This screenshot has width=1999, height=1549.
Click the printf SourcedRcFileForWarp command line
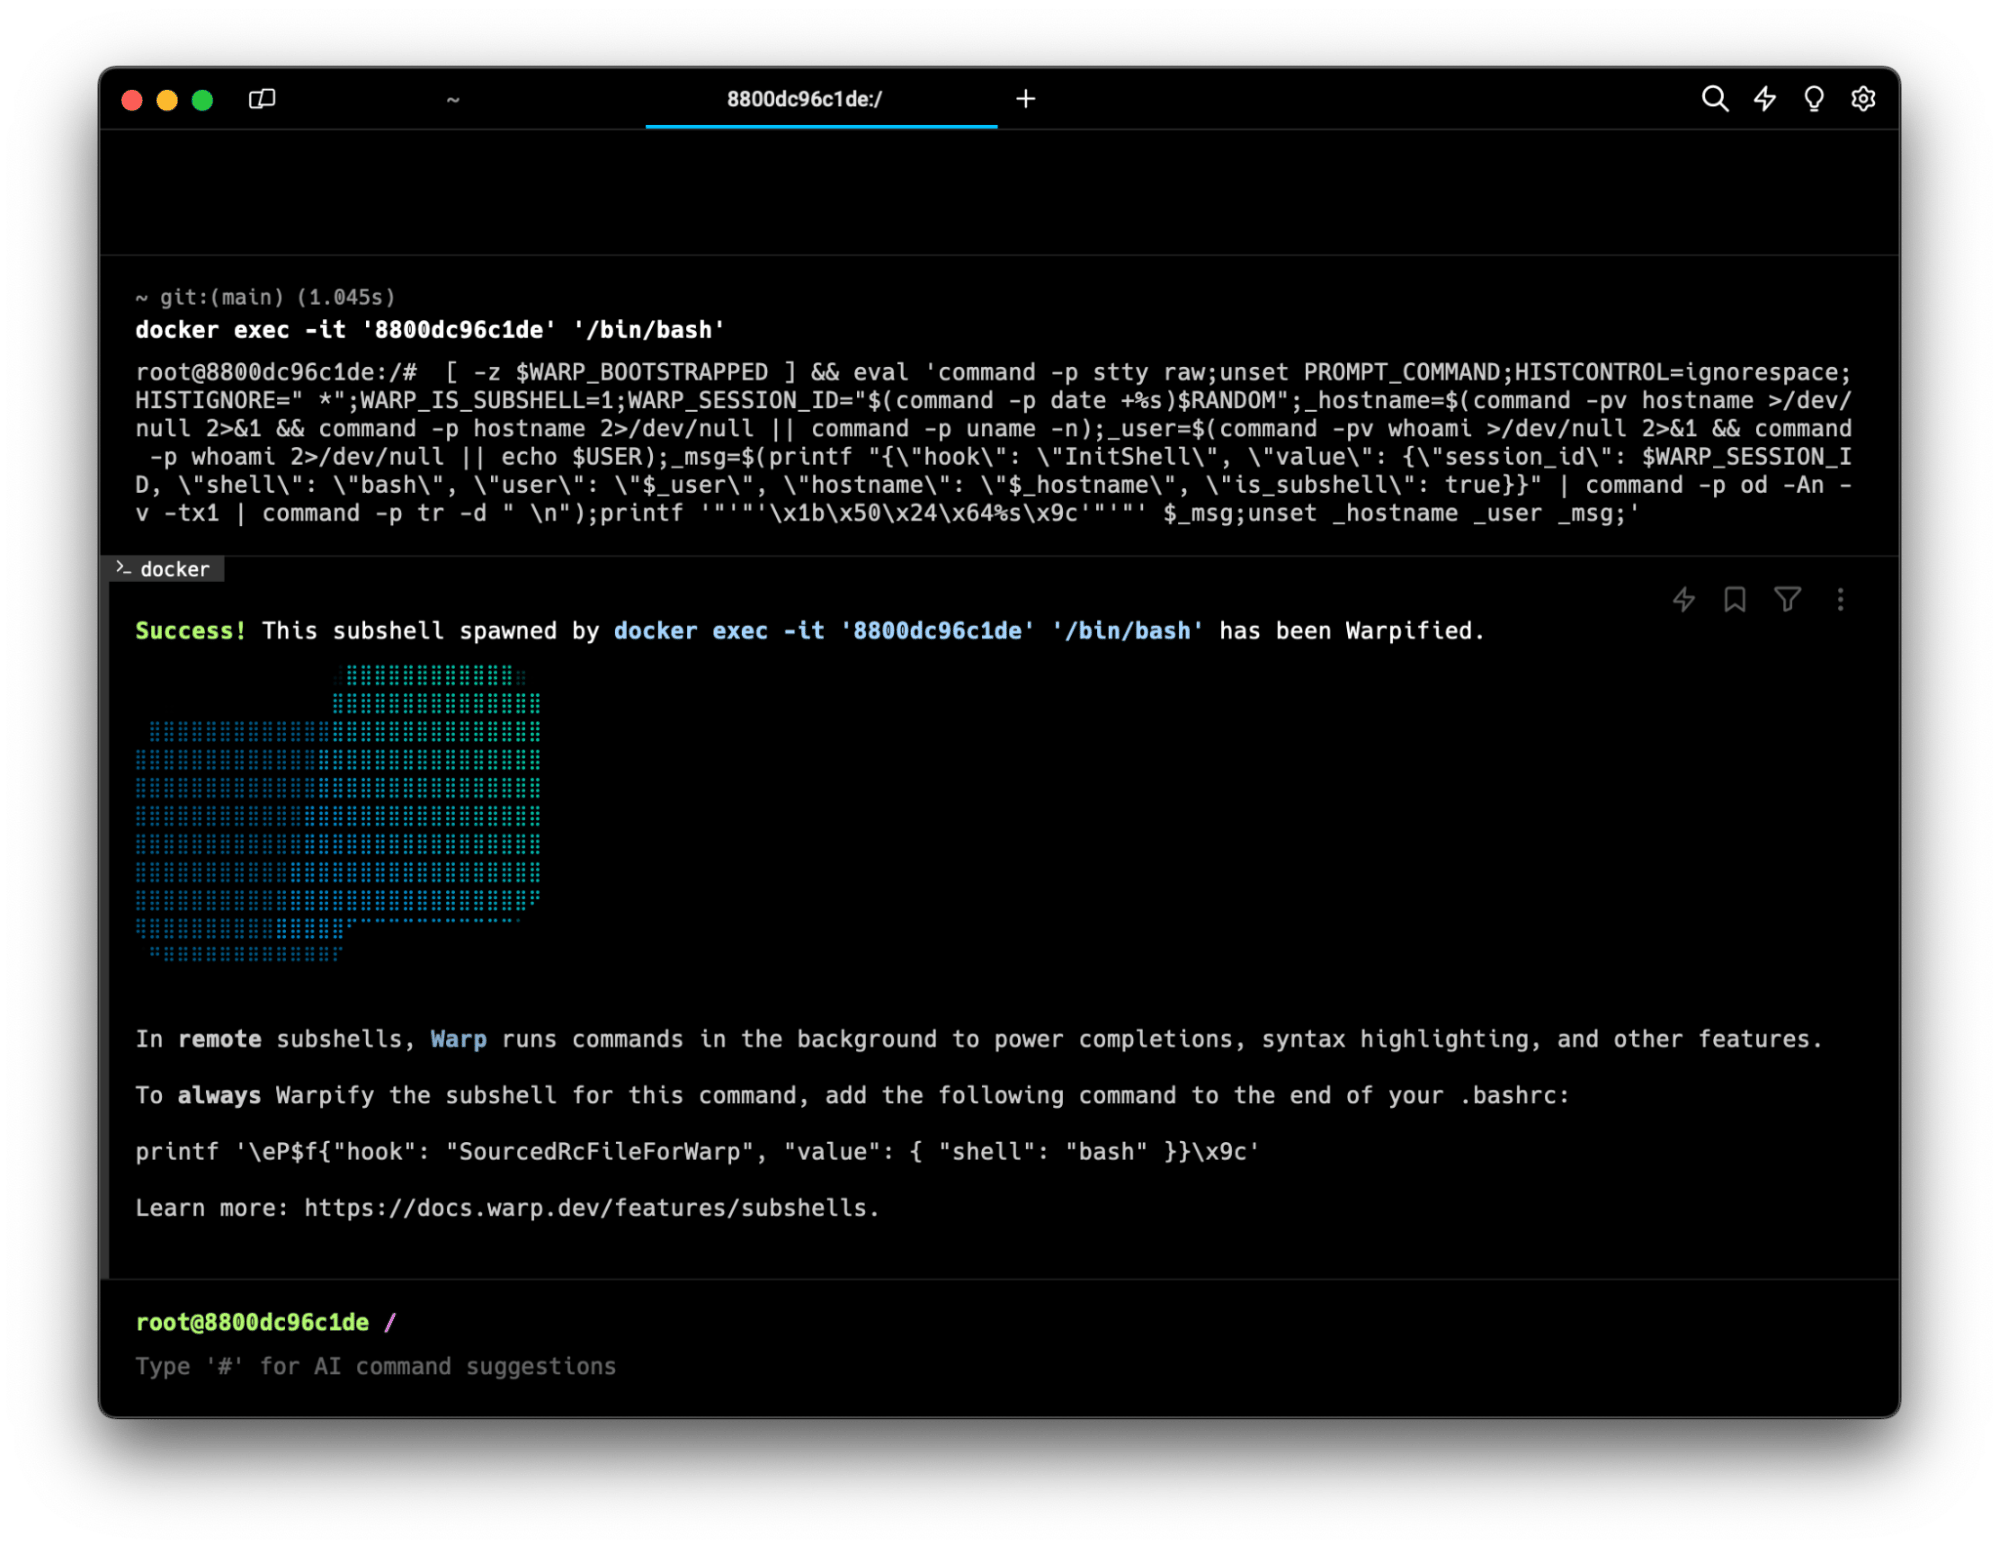click(697, 1152)
